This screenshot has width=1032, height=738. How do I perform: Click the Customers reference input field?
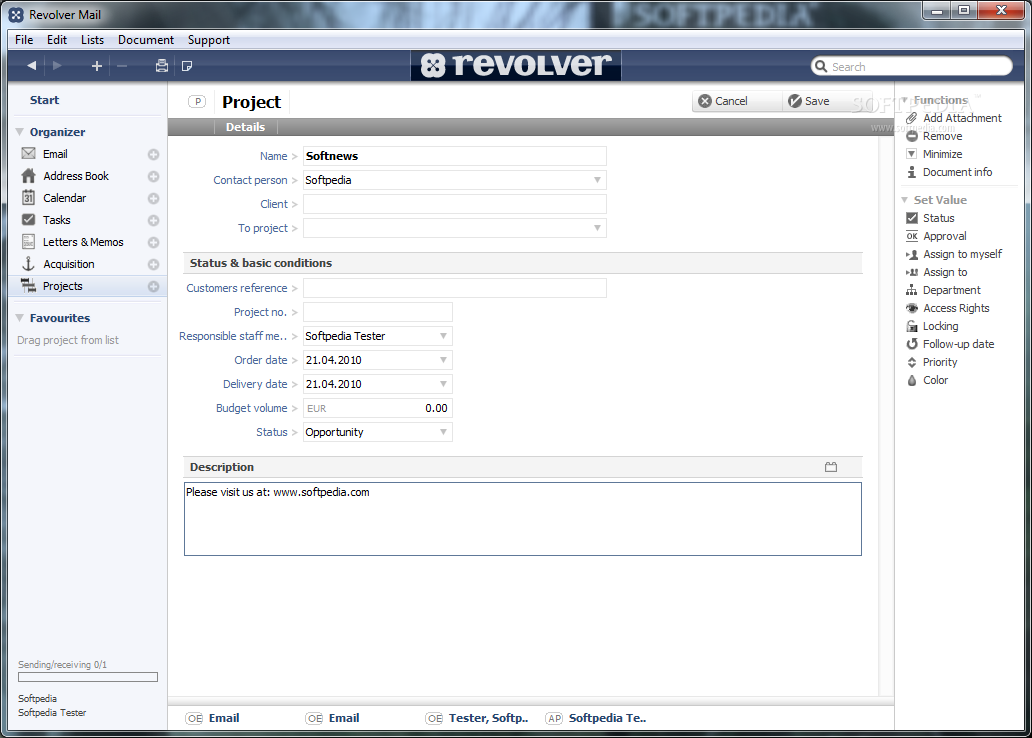point(454,288)
